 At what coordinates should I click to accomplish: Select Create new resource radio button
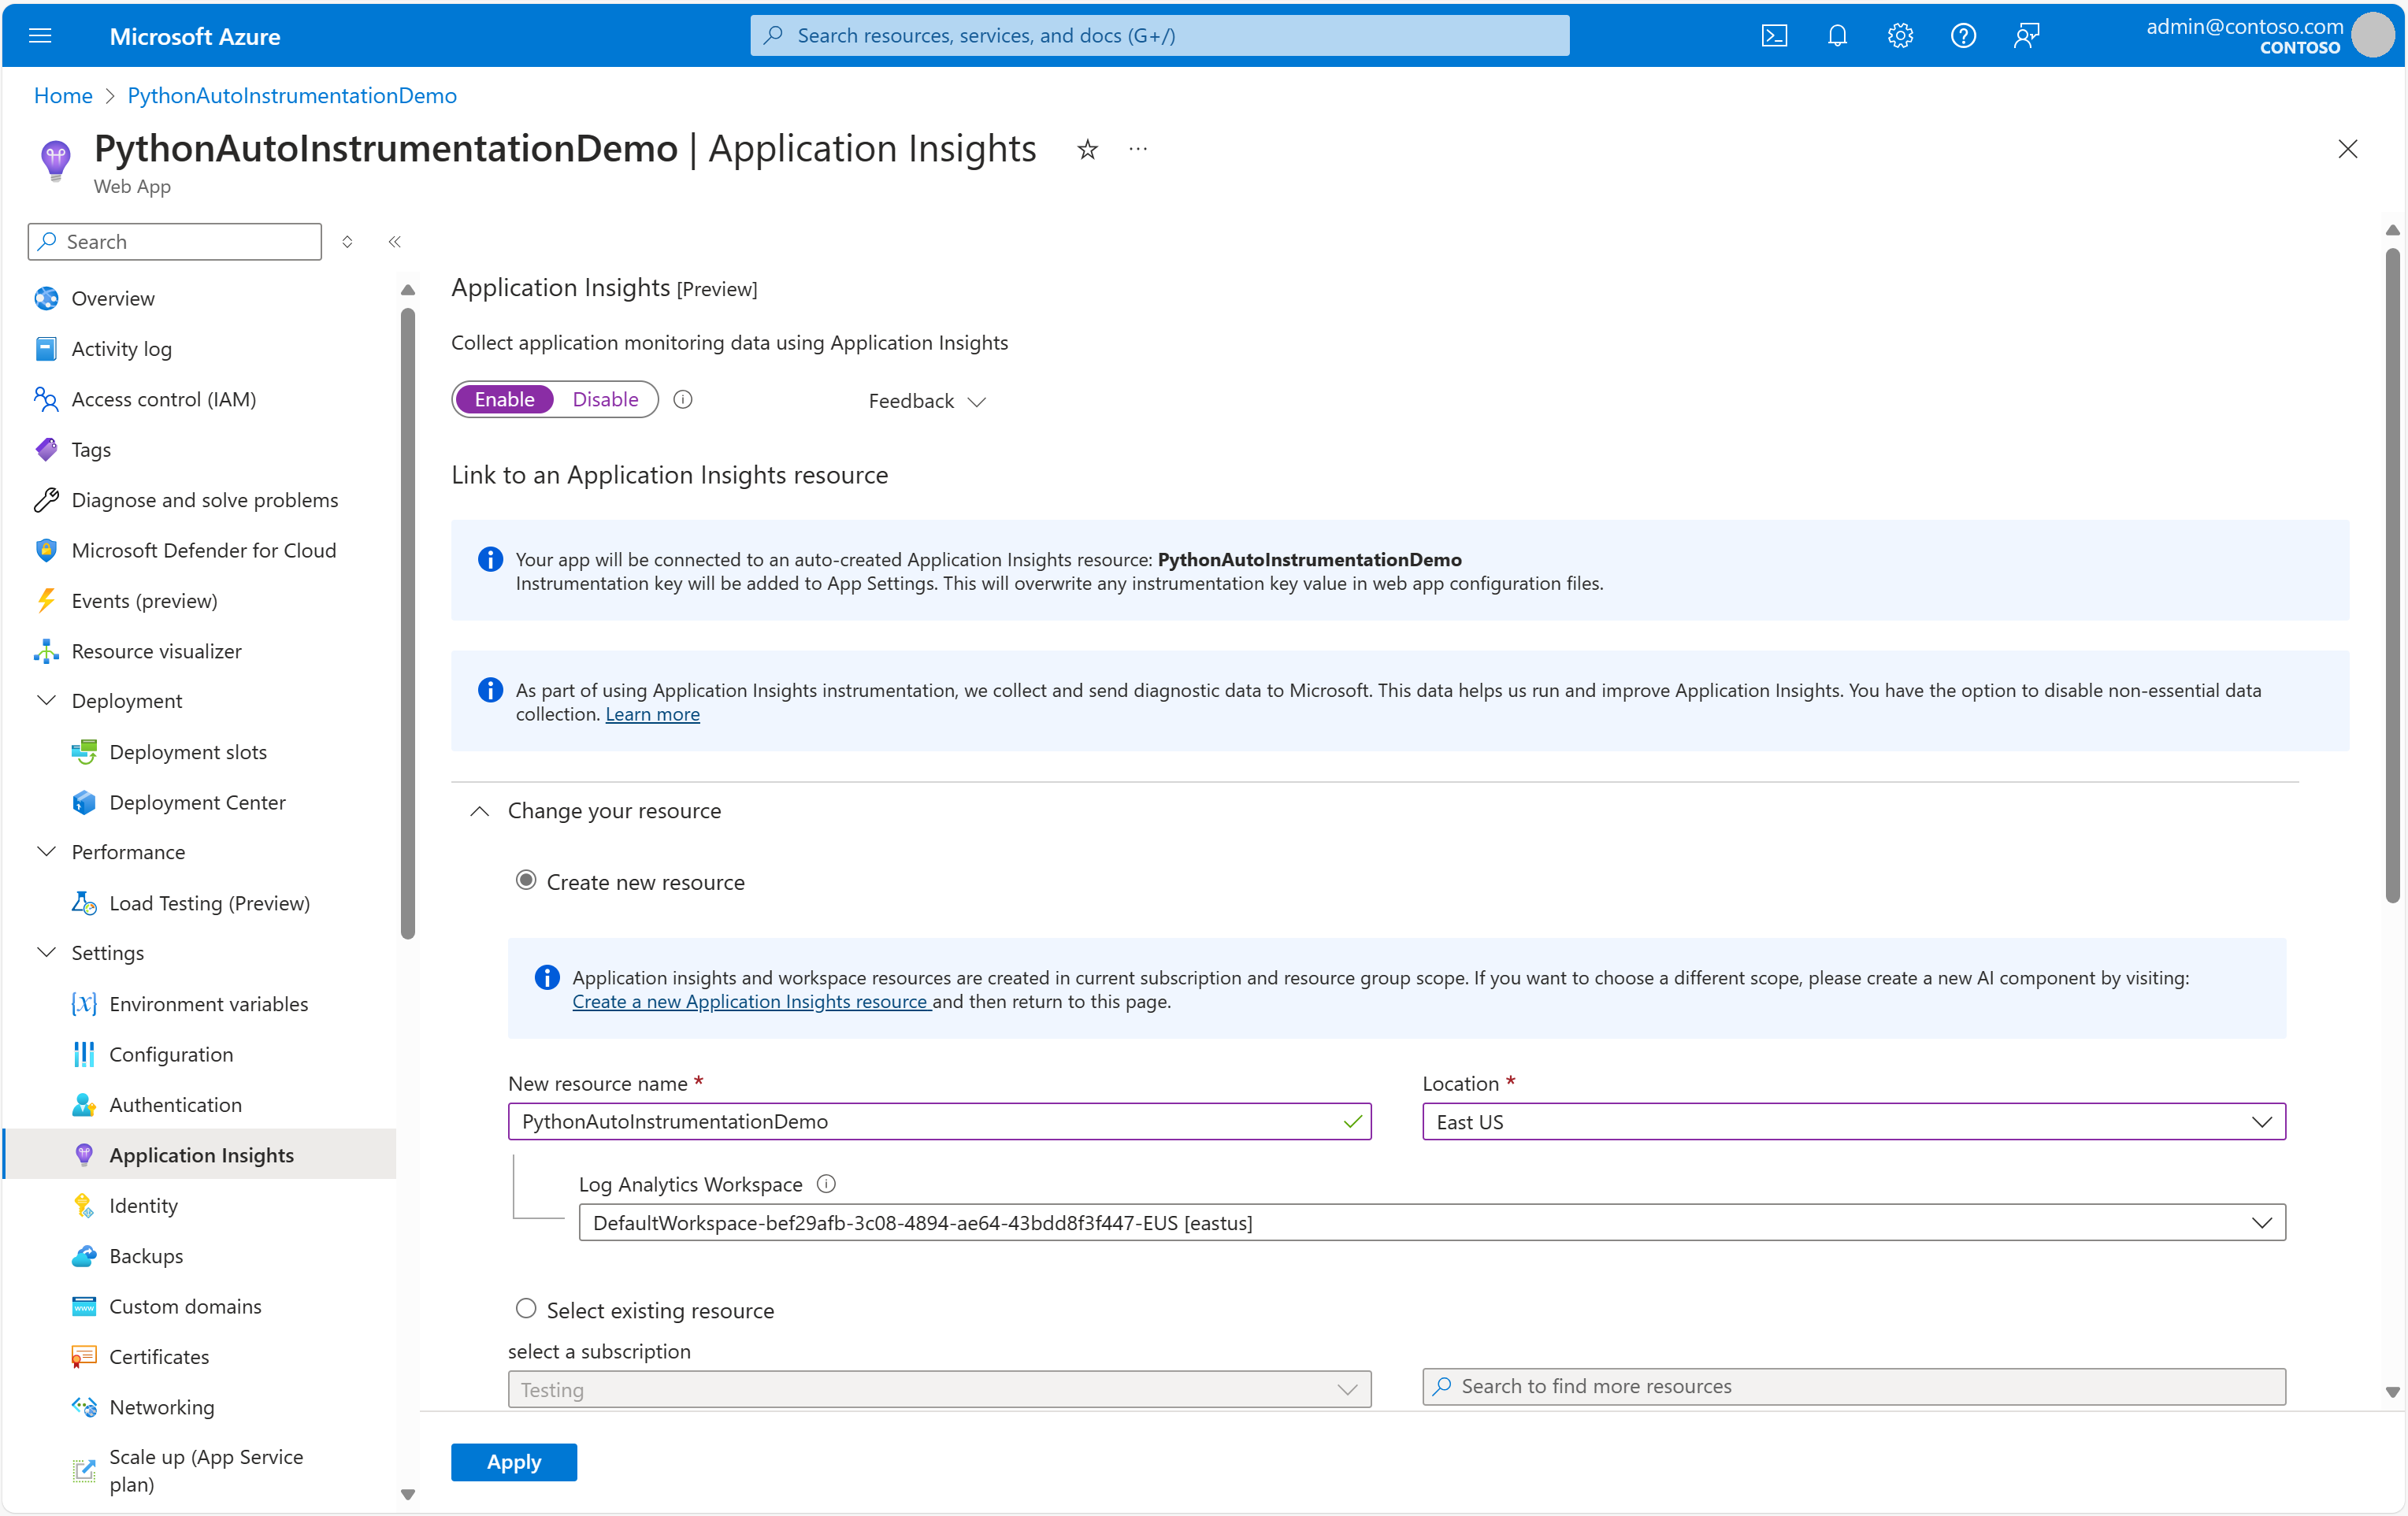[x=526, y=881]
